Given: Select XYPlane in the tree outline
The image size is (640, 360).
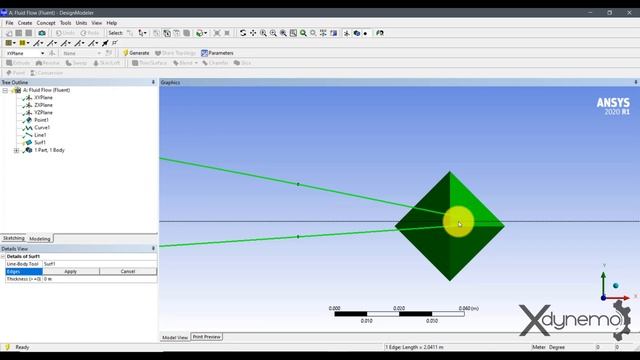Looking at the screenshot, I should click(x=43, y=98).
